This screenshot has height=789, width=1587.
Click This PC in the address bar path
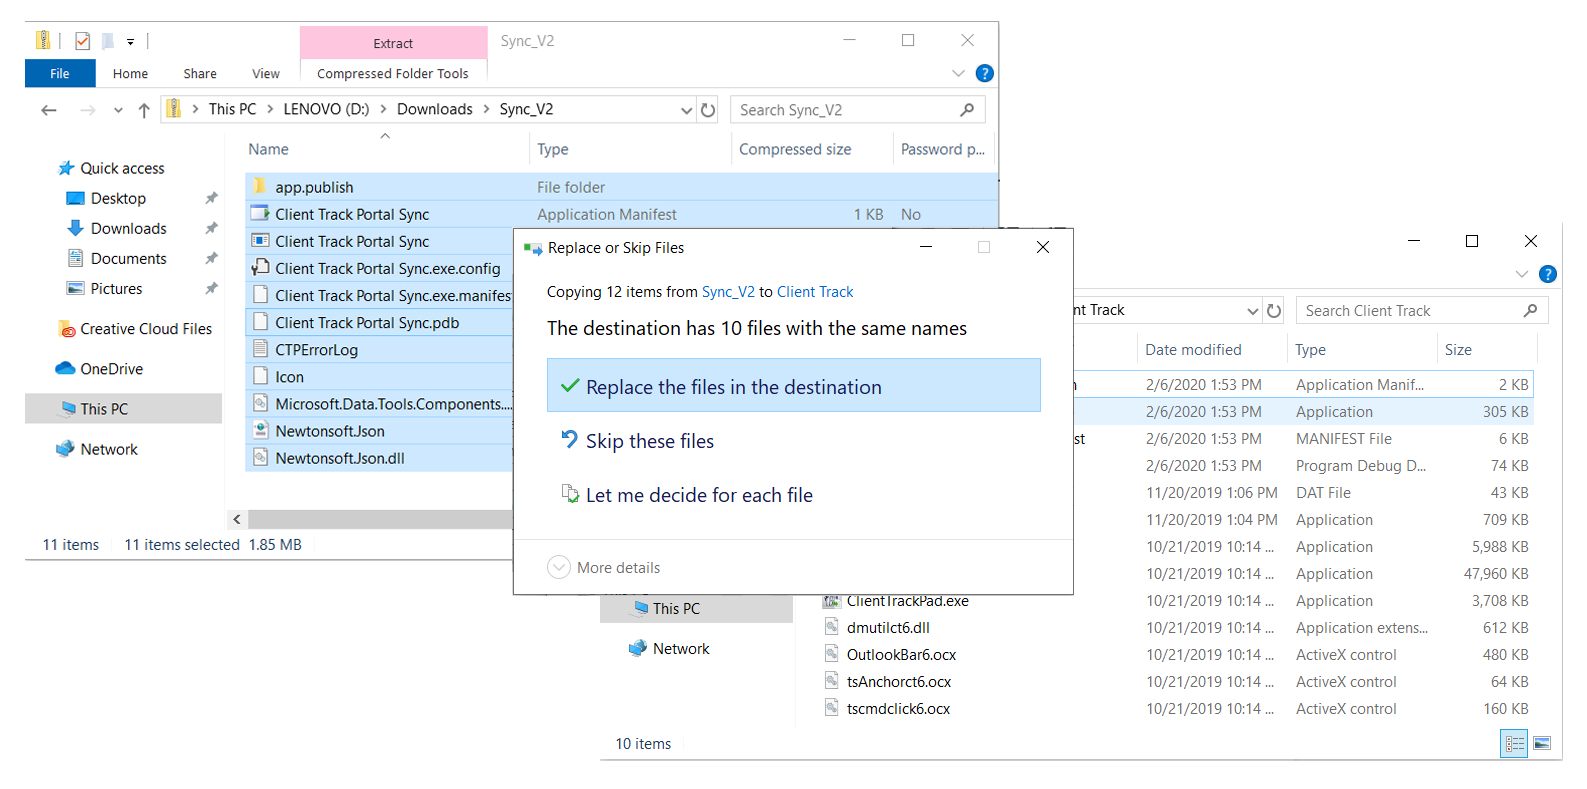232,109
